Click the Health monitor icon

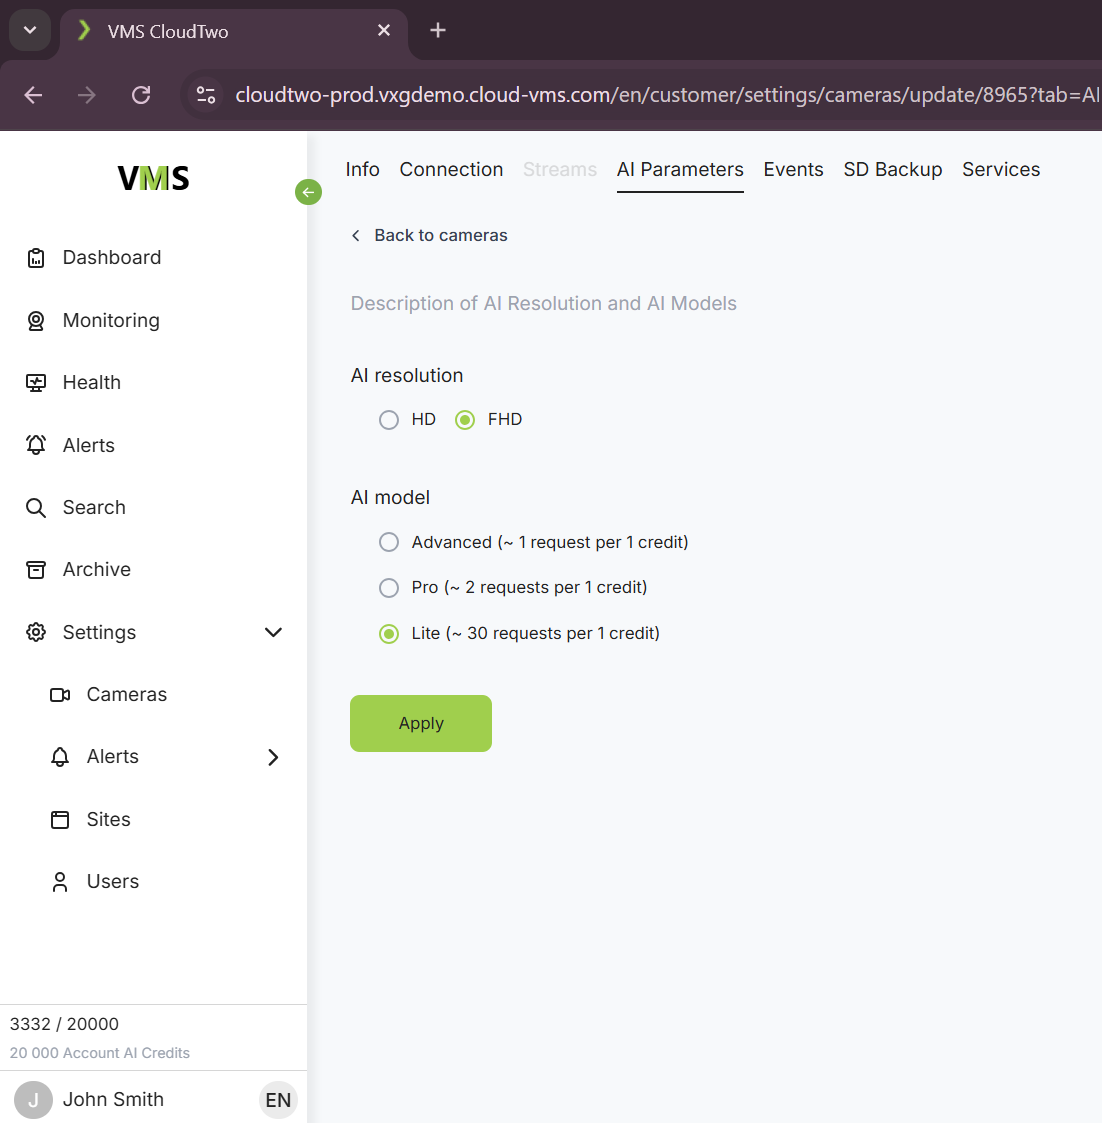pos(36,383)
